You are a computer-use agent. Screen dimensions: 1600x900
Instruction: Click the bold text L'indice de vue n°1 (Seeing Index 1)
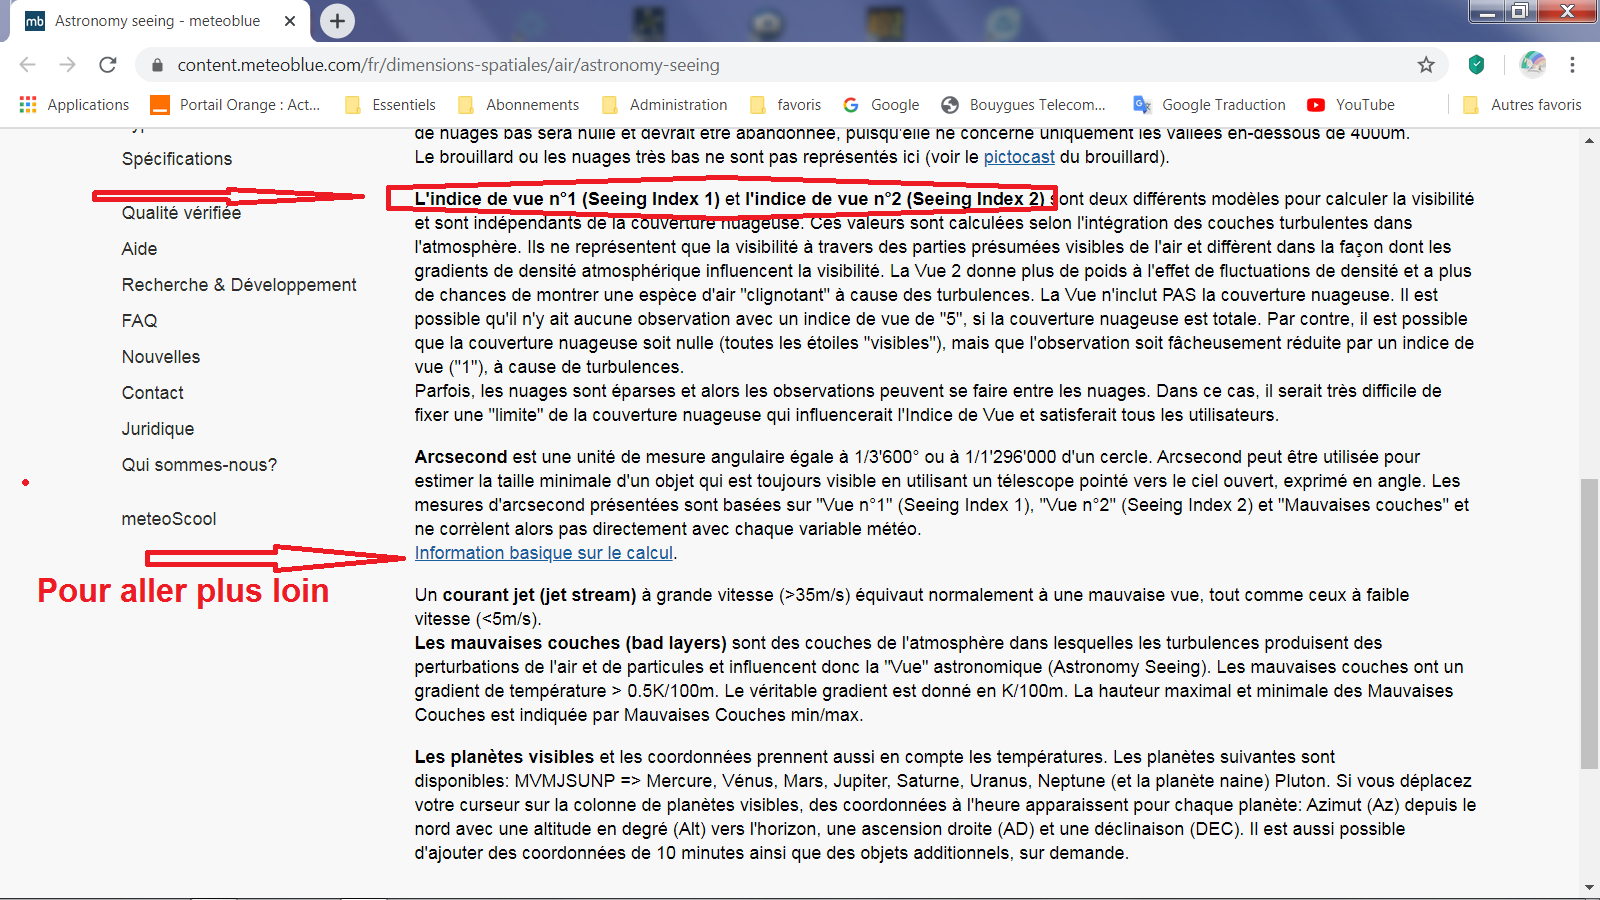567,199
